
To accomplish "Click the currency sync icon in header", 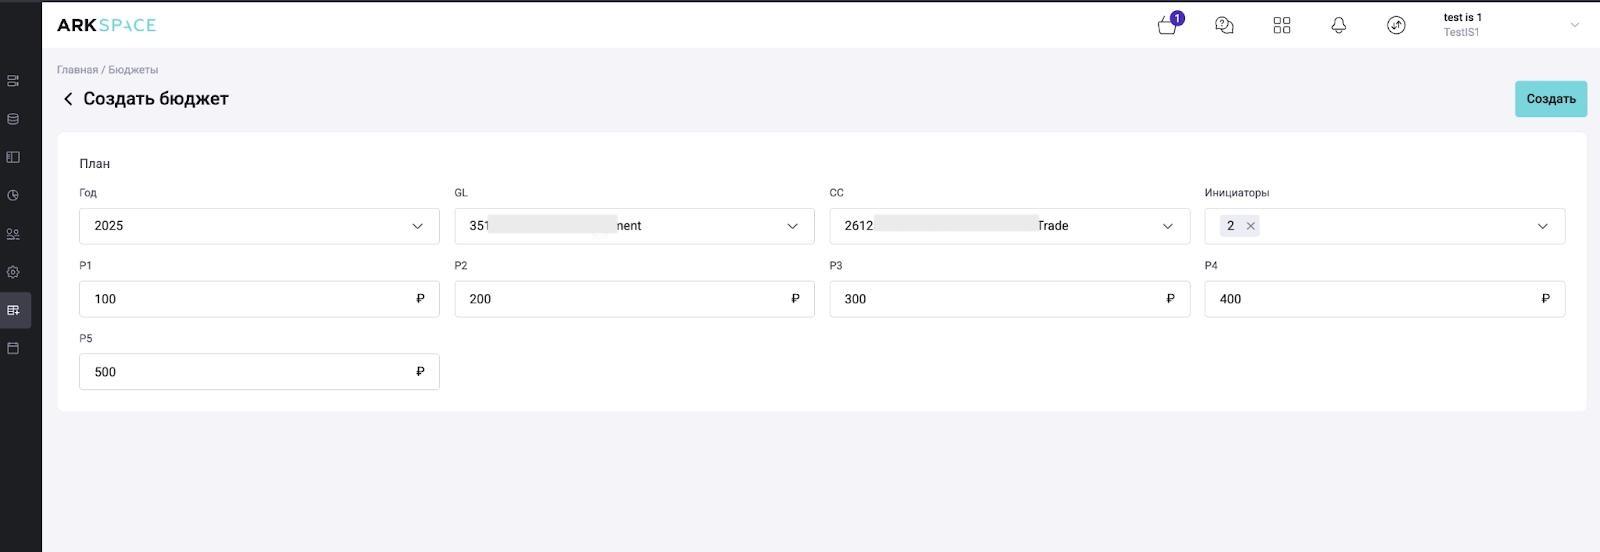I will coord(1396,25).
